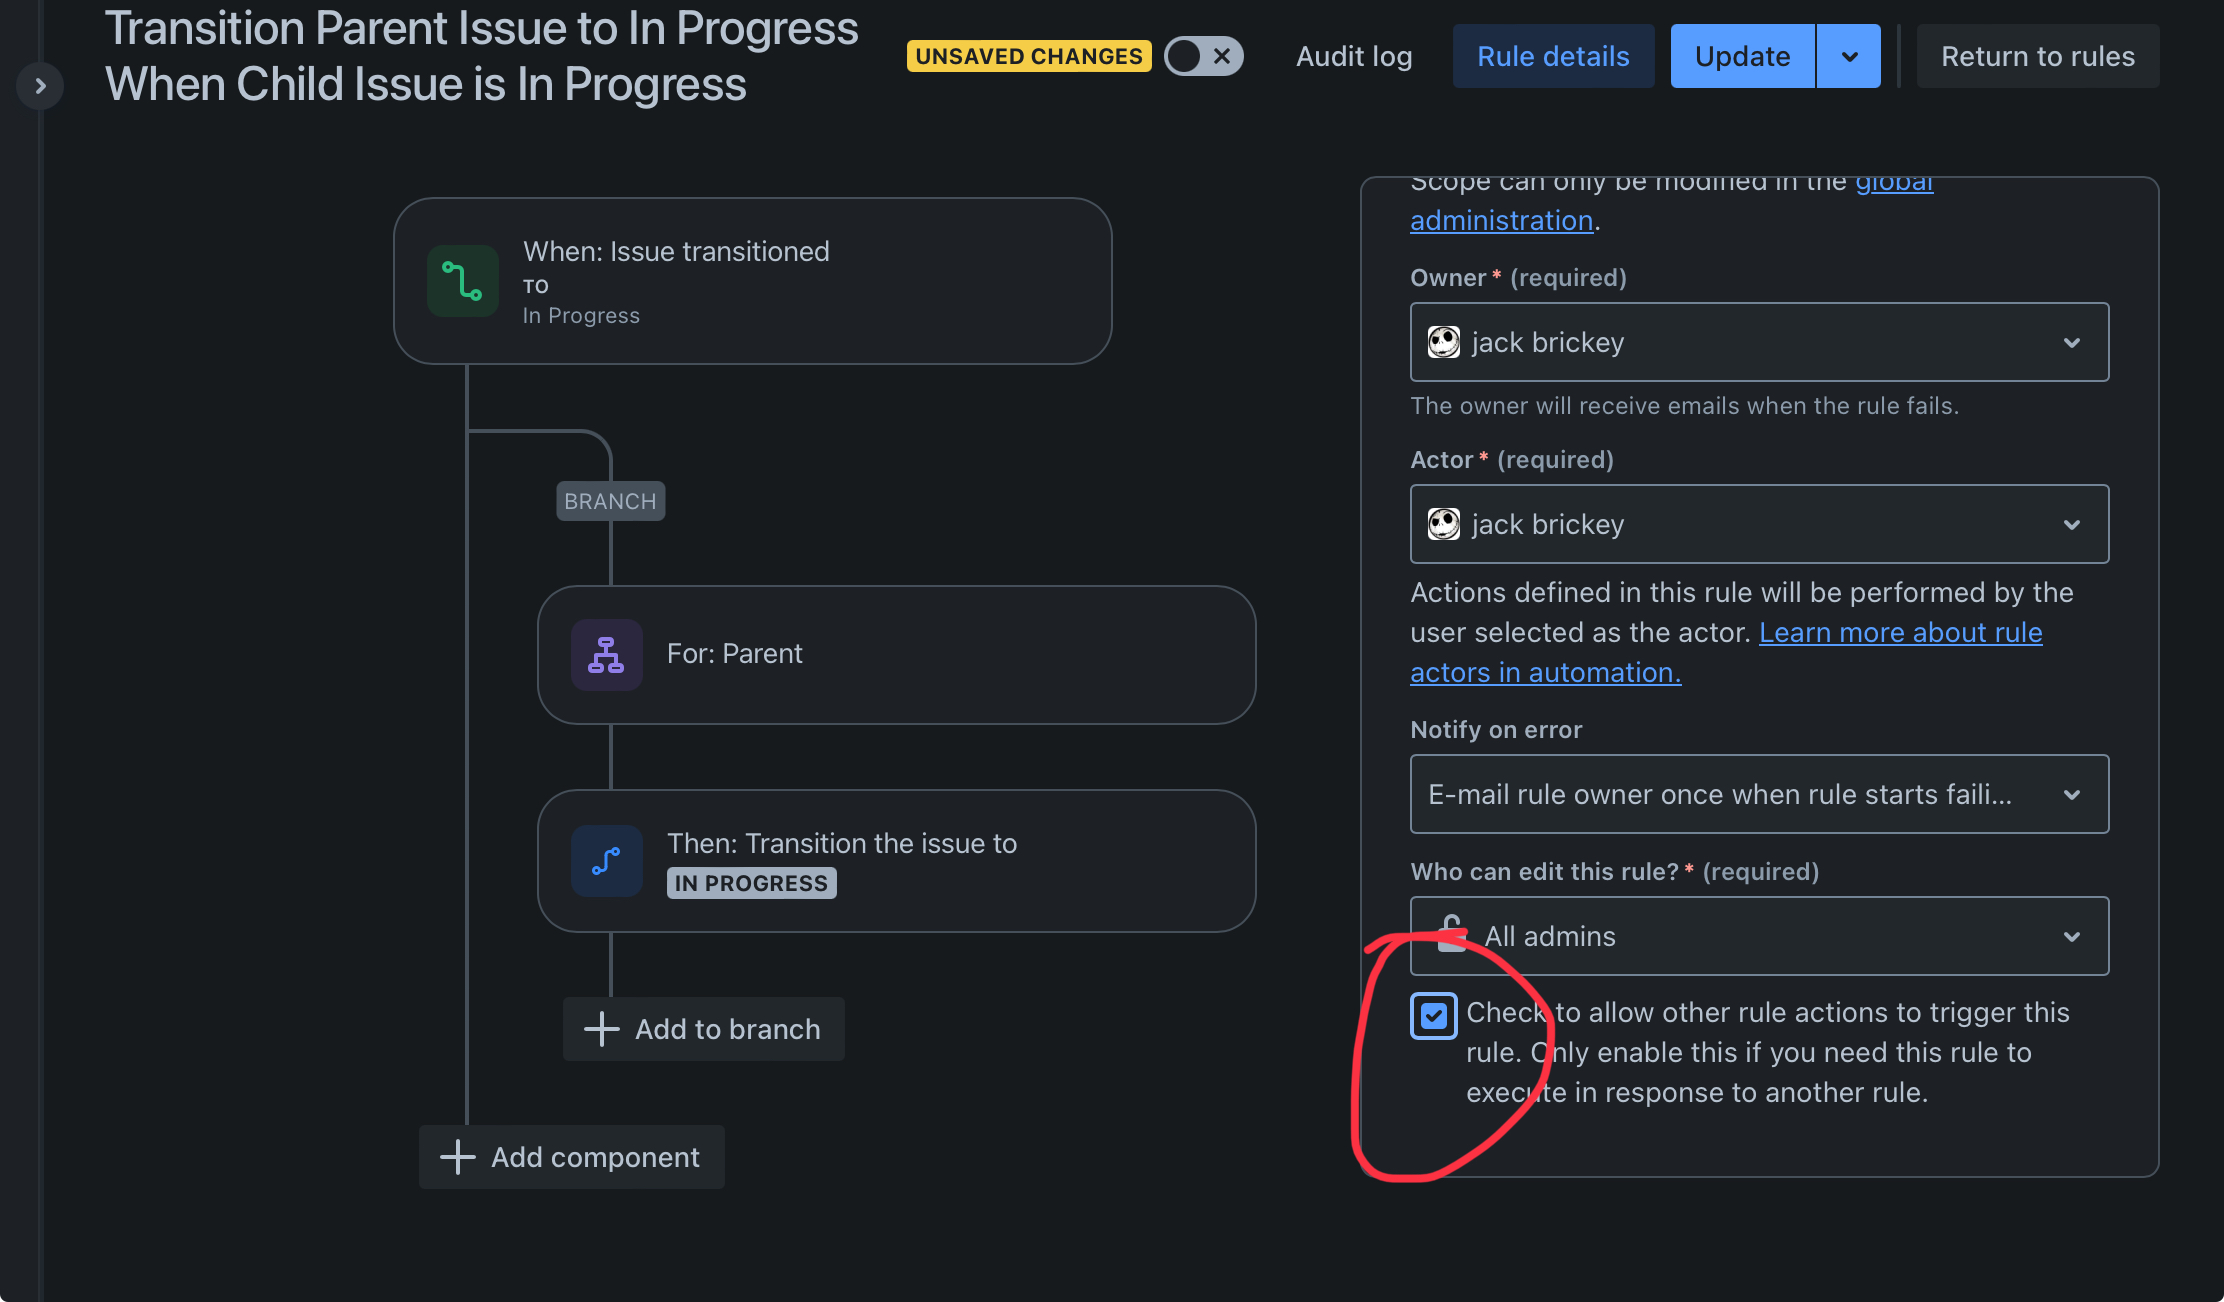Open the Notify on error dropdown
The image size is (2224, 1302).
(2071, 794)
